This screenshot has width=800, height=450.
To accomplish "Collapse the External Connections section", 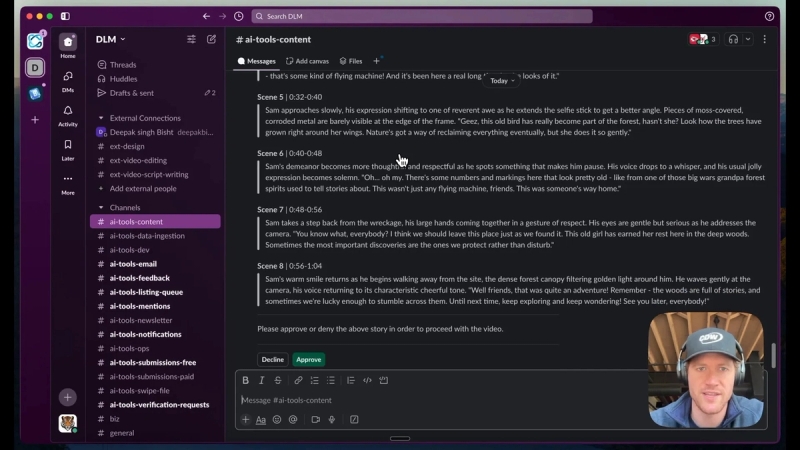I will [101, 118].
